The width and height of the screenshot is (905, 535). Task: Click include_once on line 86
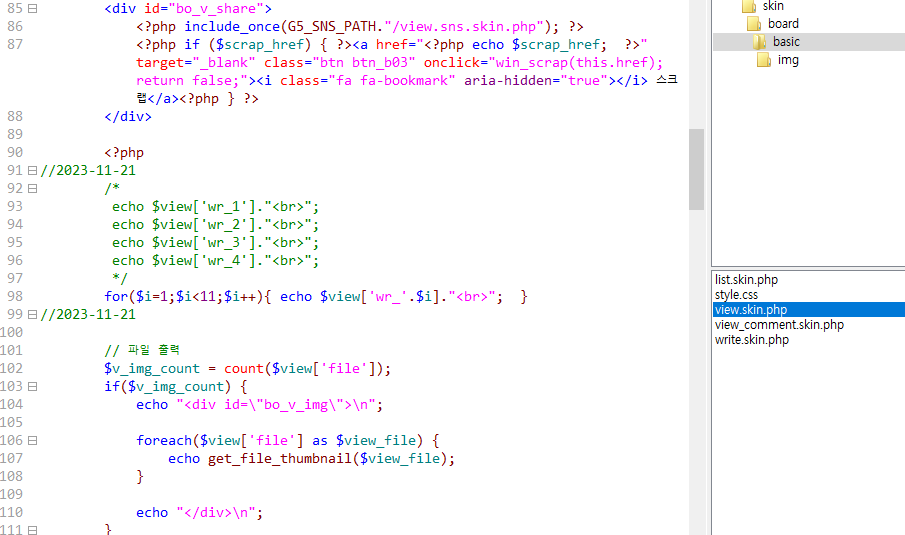pyautogui.click(x=232, y=27)
